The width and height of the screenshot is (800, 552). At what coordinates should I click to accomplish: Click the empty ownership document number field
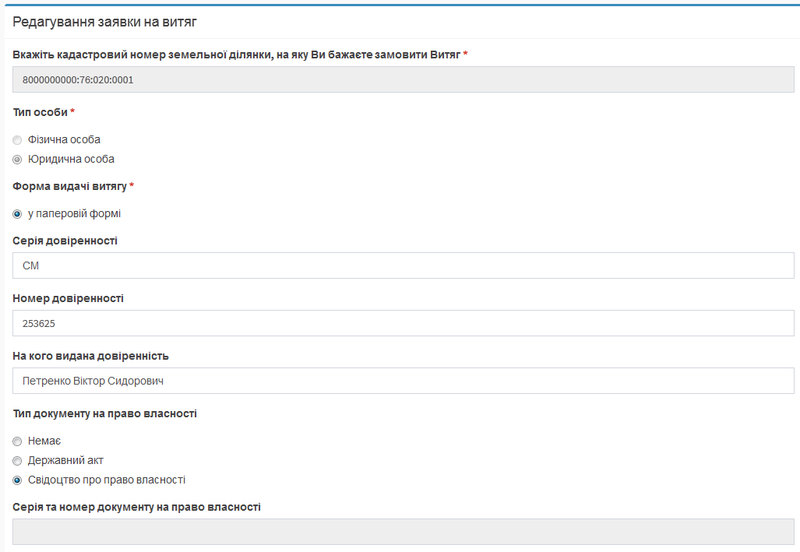pyautogui.click(x=402, y=531)
